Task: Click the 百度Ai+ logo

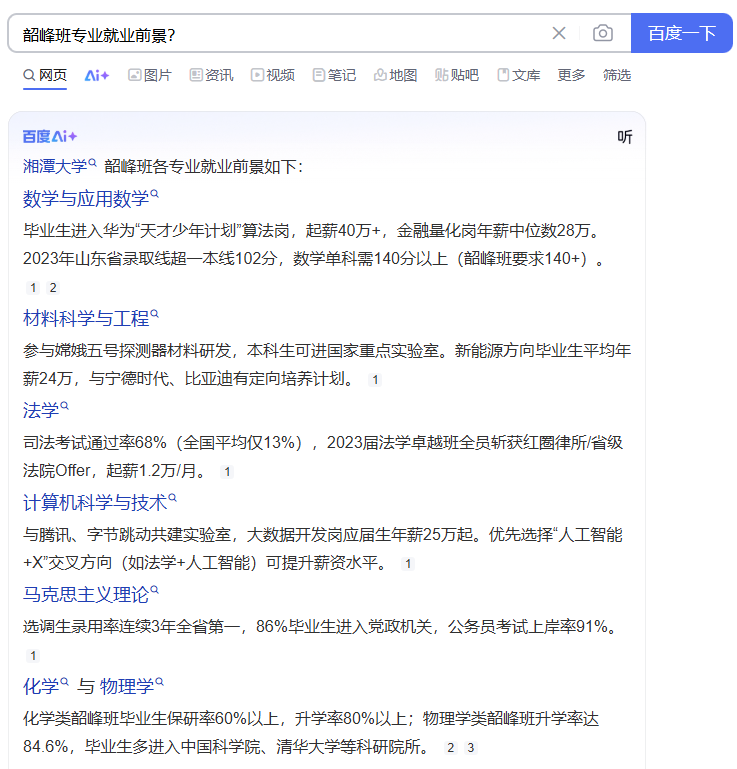Action: click(x=50, y=136)
